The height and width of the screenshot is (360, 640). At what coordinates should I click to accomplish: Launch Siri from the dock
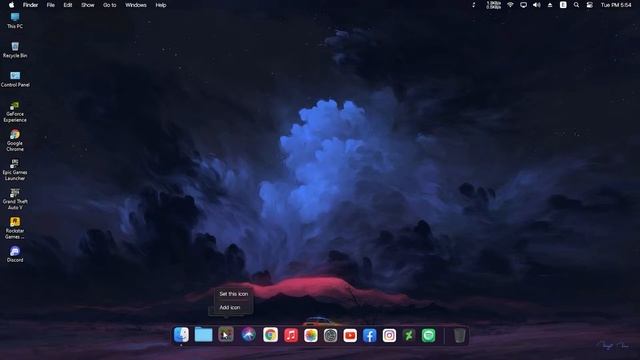248,335
